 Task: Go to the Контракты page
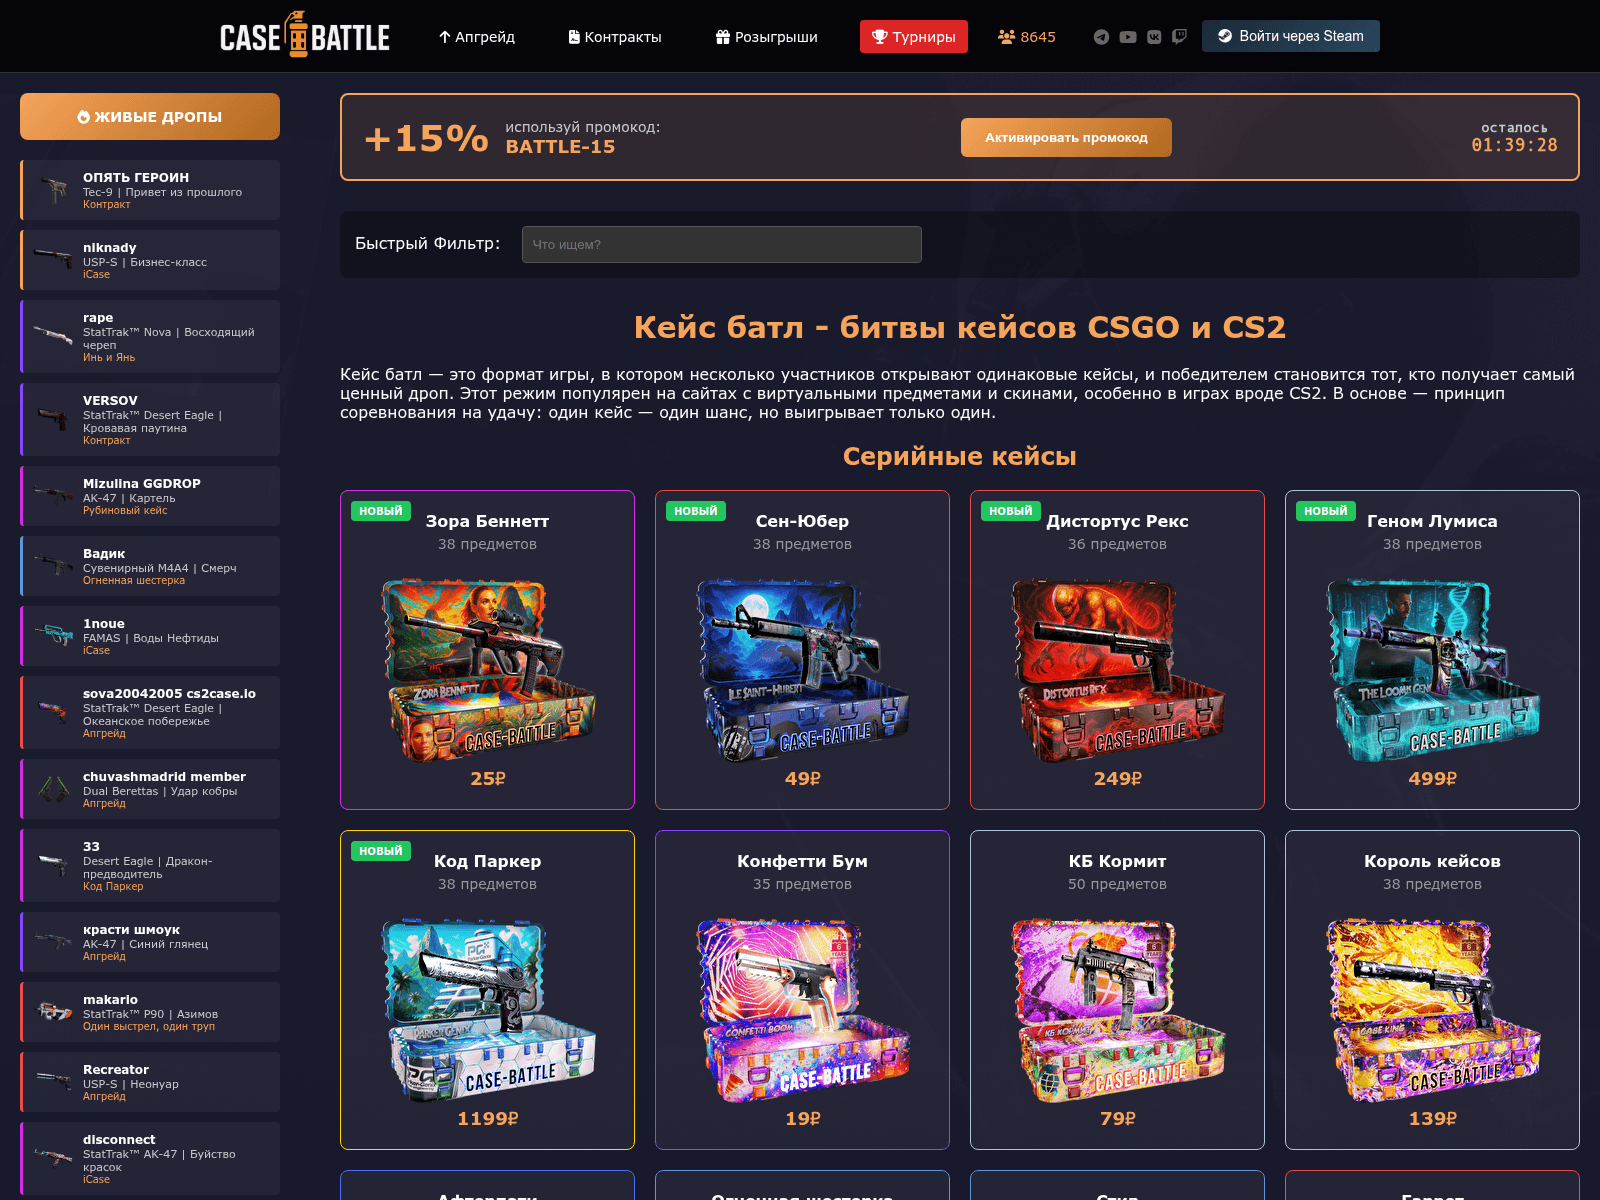615,37
